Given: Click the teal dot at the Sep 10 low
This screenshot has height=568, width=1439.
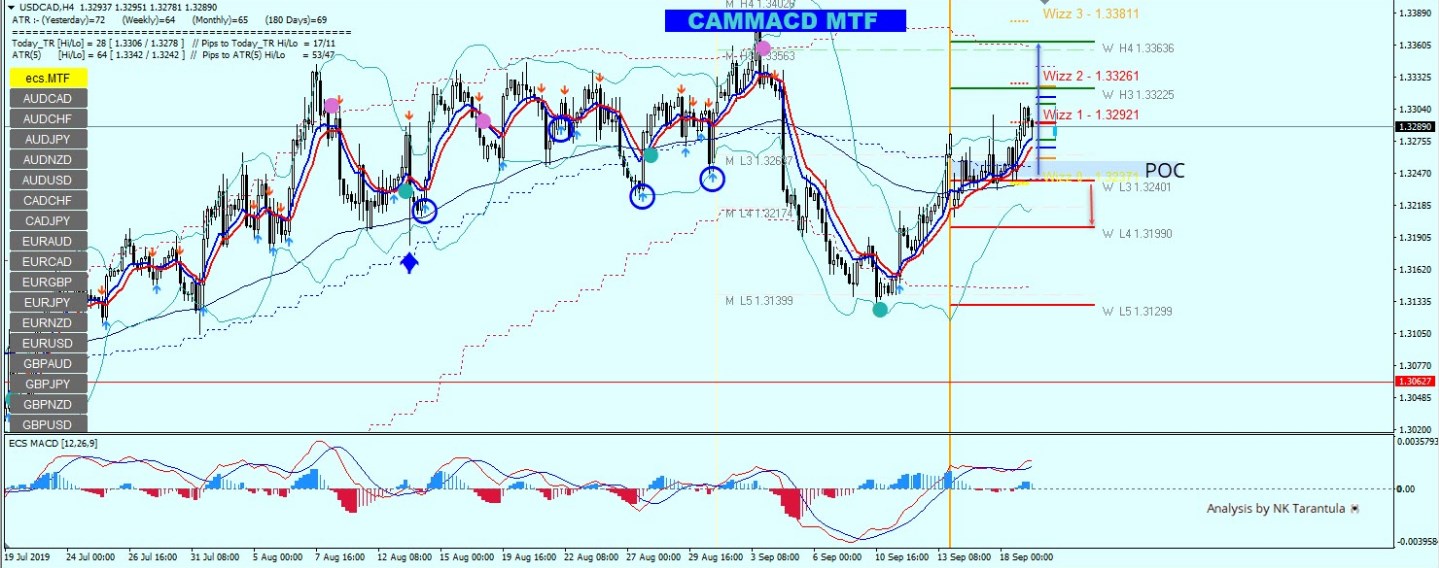Looking at the screenshot, I should [x=880, y=310].
